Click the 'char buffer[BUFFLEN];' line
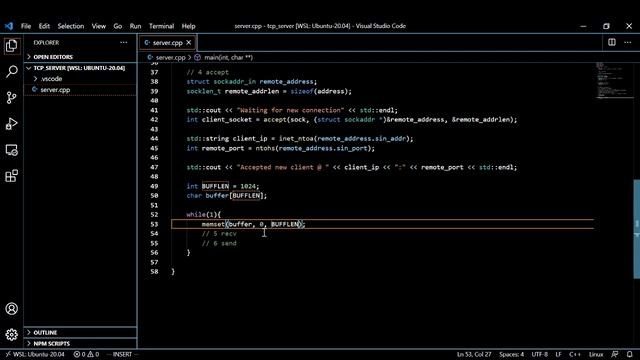Viewport: 640px width, 360px height. pyautogui.click(x=227, y=196)
